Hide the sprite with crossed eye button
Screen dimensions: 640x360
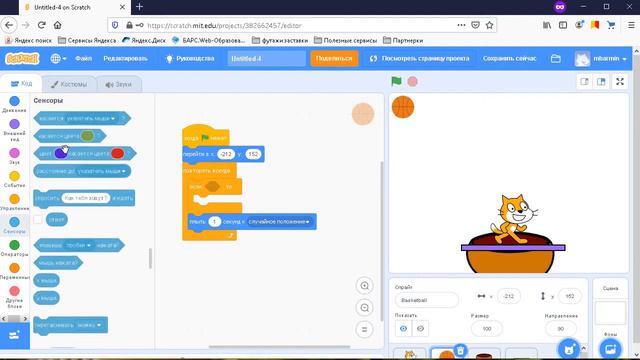420,329
